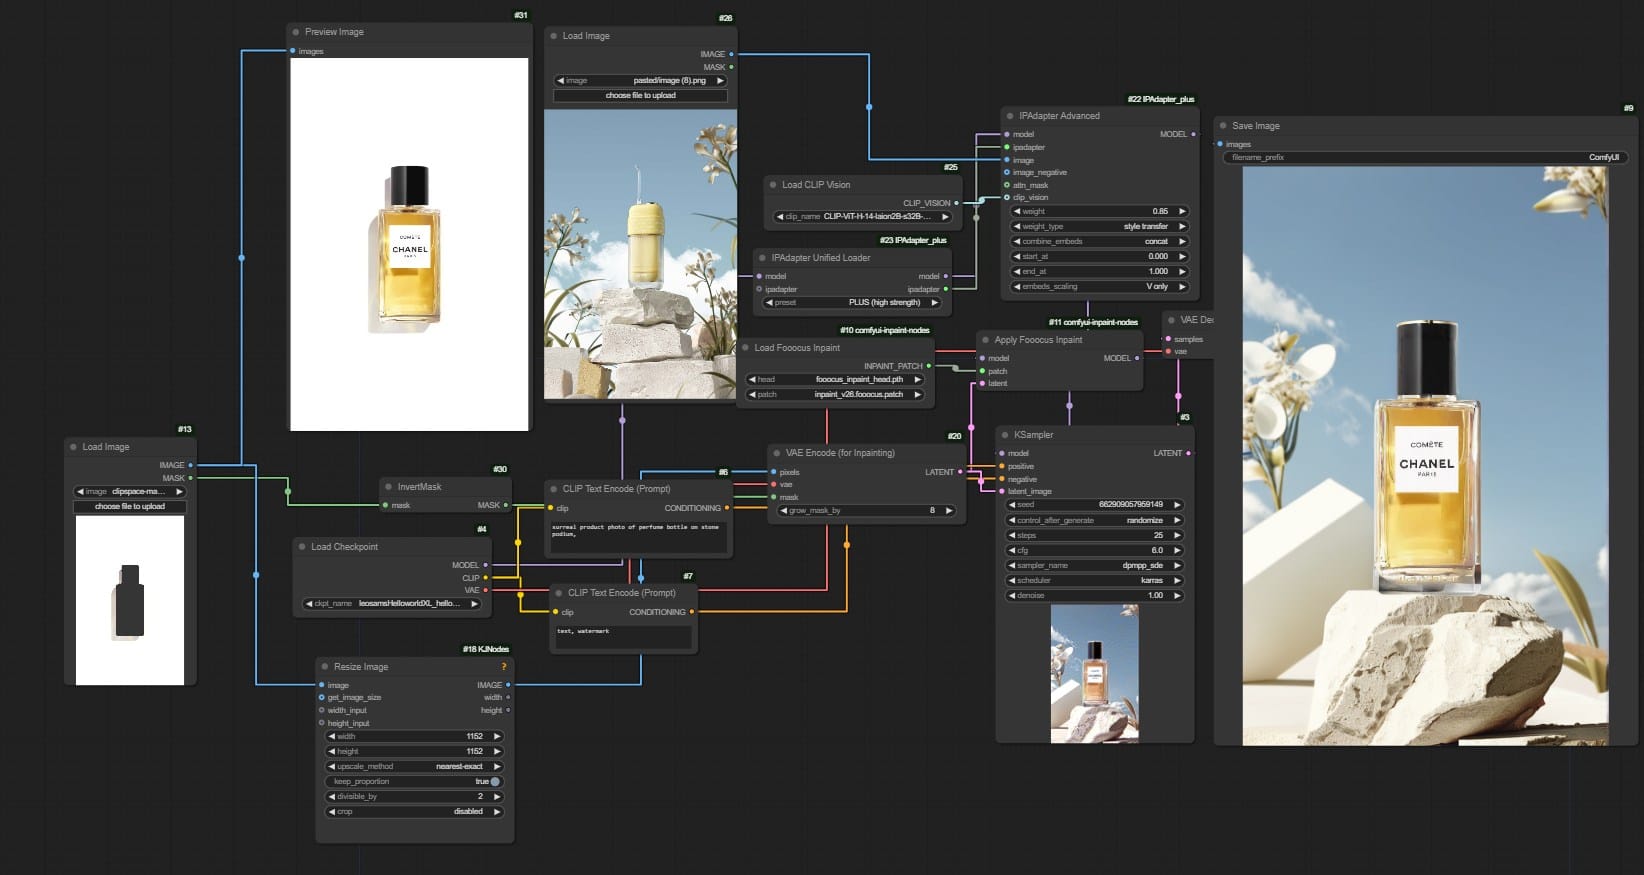Increase the end_at value in IPAdapter Advanced
Viewport: 1644px width, 875px height.
click(x=1183, y=272)
